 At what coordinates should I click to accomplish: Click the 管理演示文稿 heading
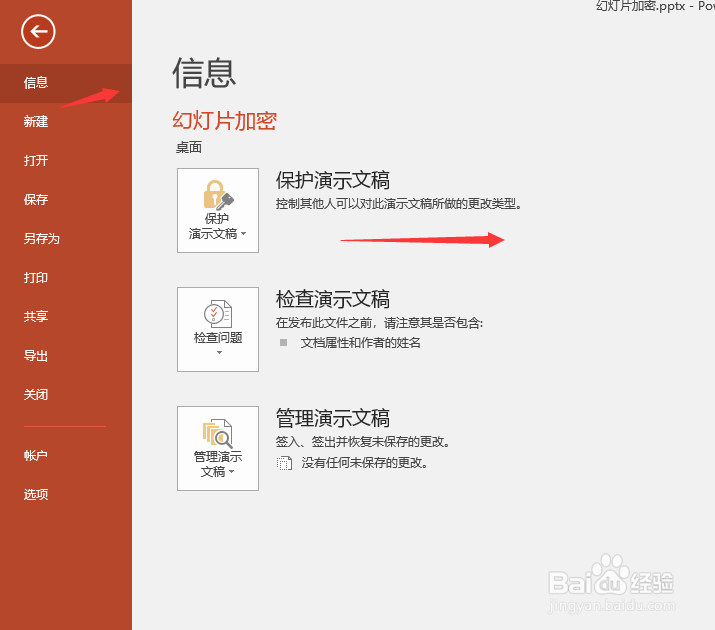pos(333,418)
